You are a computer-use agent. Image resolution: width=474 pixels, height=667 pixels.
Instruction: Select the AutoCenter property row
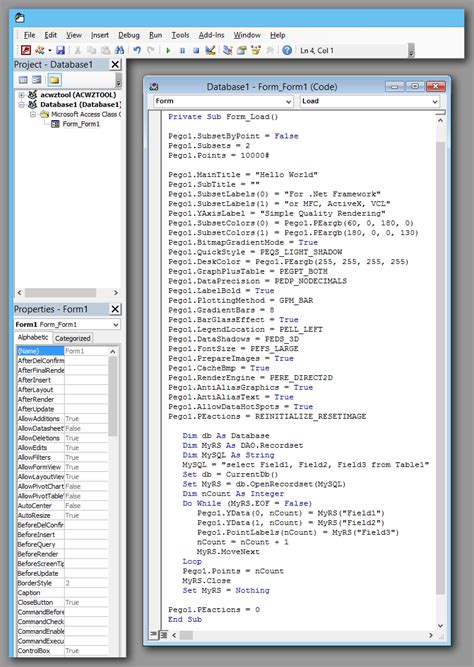pos(63,506)
